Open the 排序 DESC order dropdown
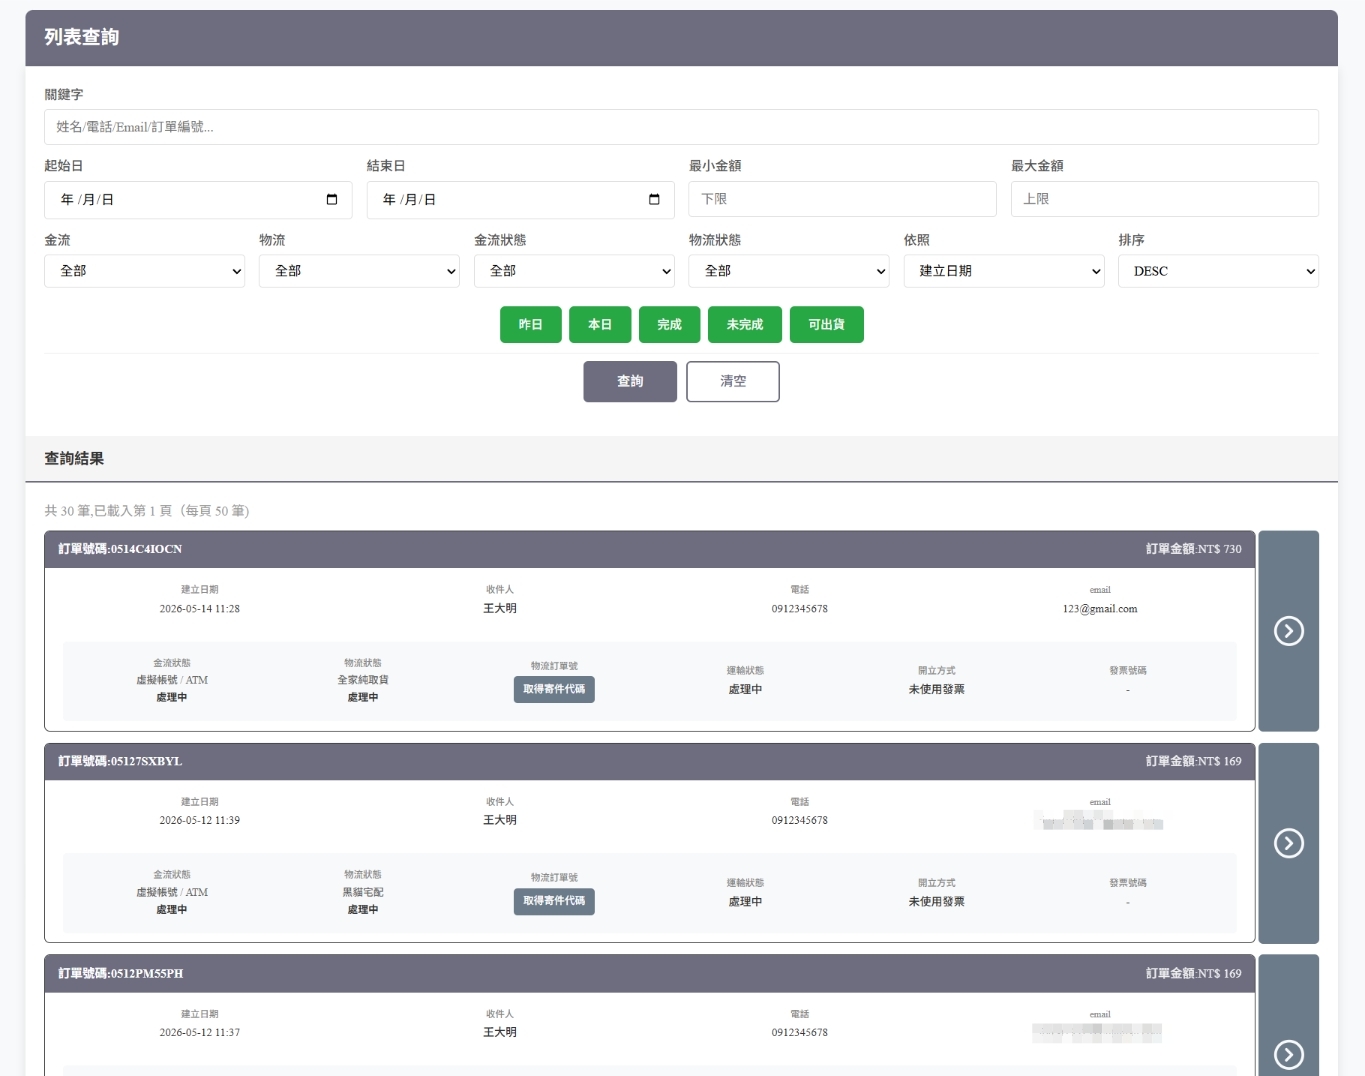Viewport: 1365px width, 1076px height. (x=1218, y=271)
